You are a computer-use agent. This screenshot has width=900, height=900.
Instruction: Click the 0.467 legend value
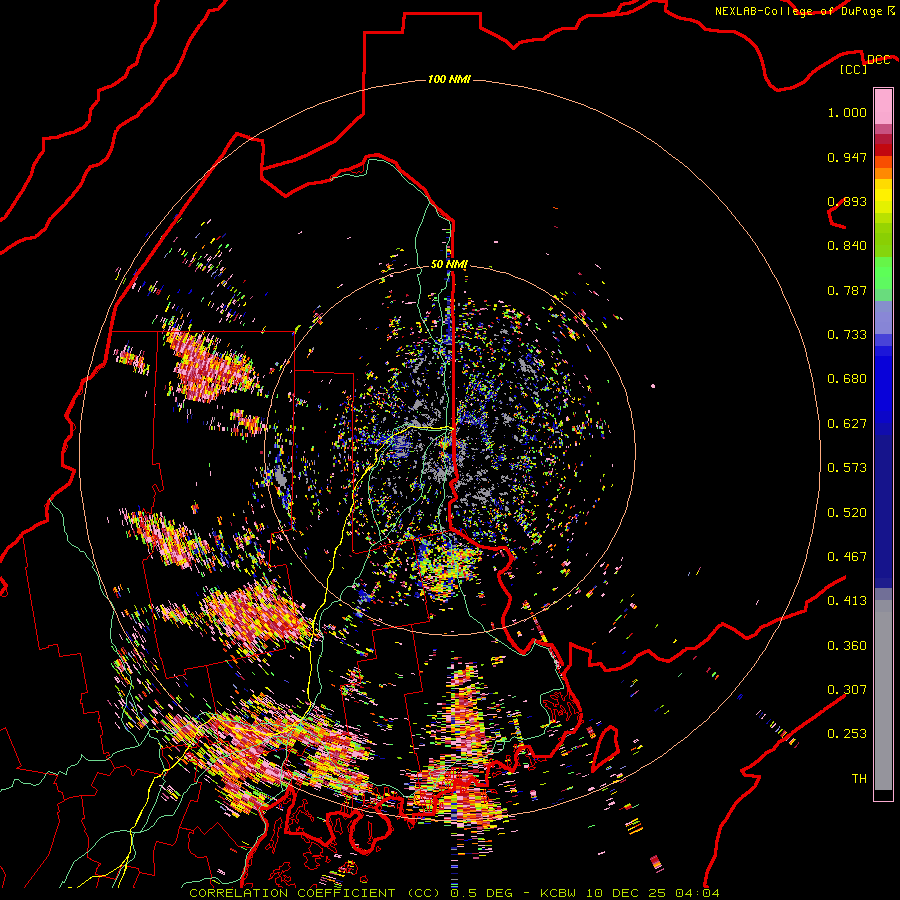pos(847,557)
